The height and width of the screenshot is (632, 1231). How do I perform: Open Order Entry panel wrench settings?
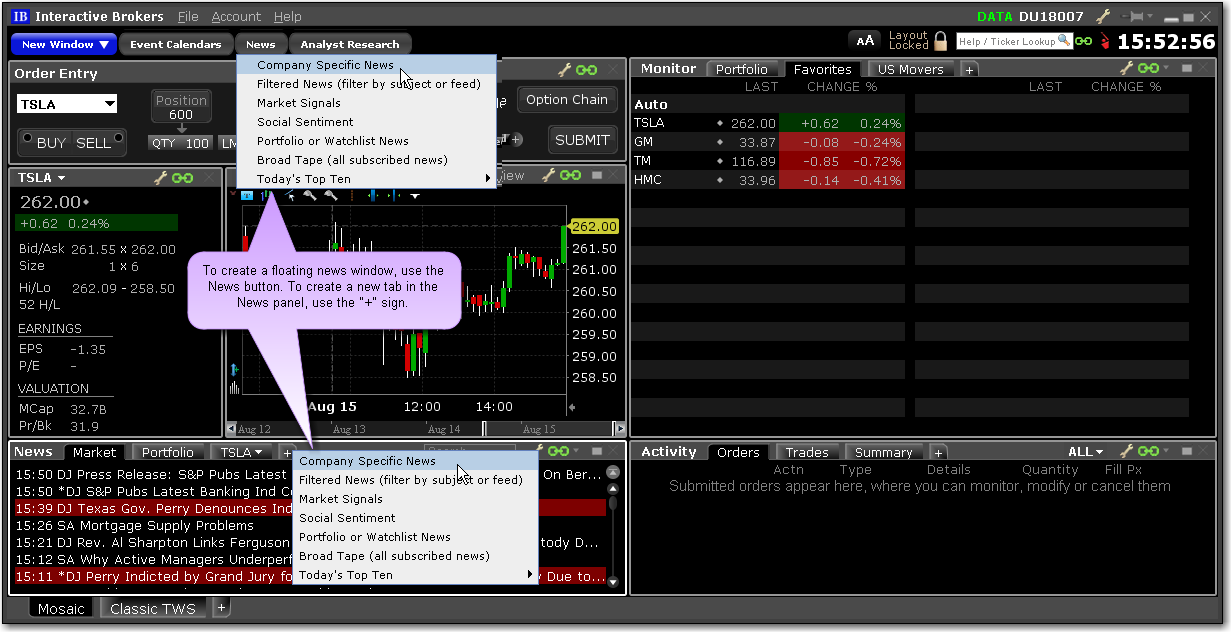point(564,70)
